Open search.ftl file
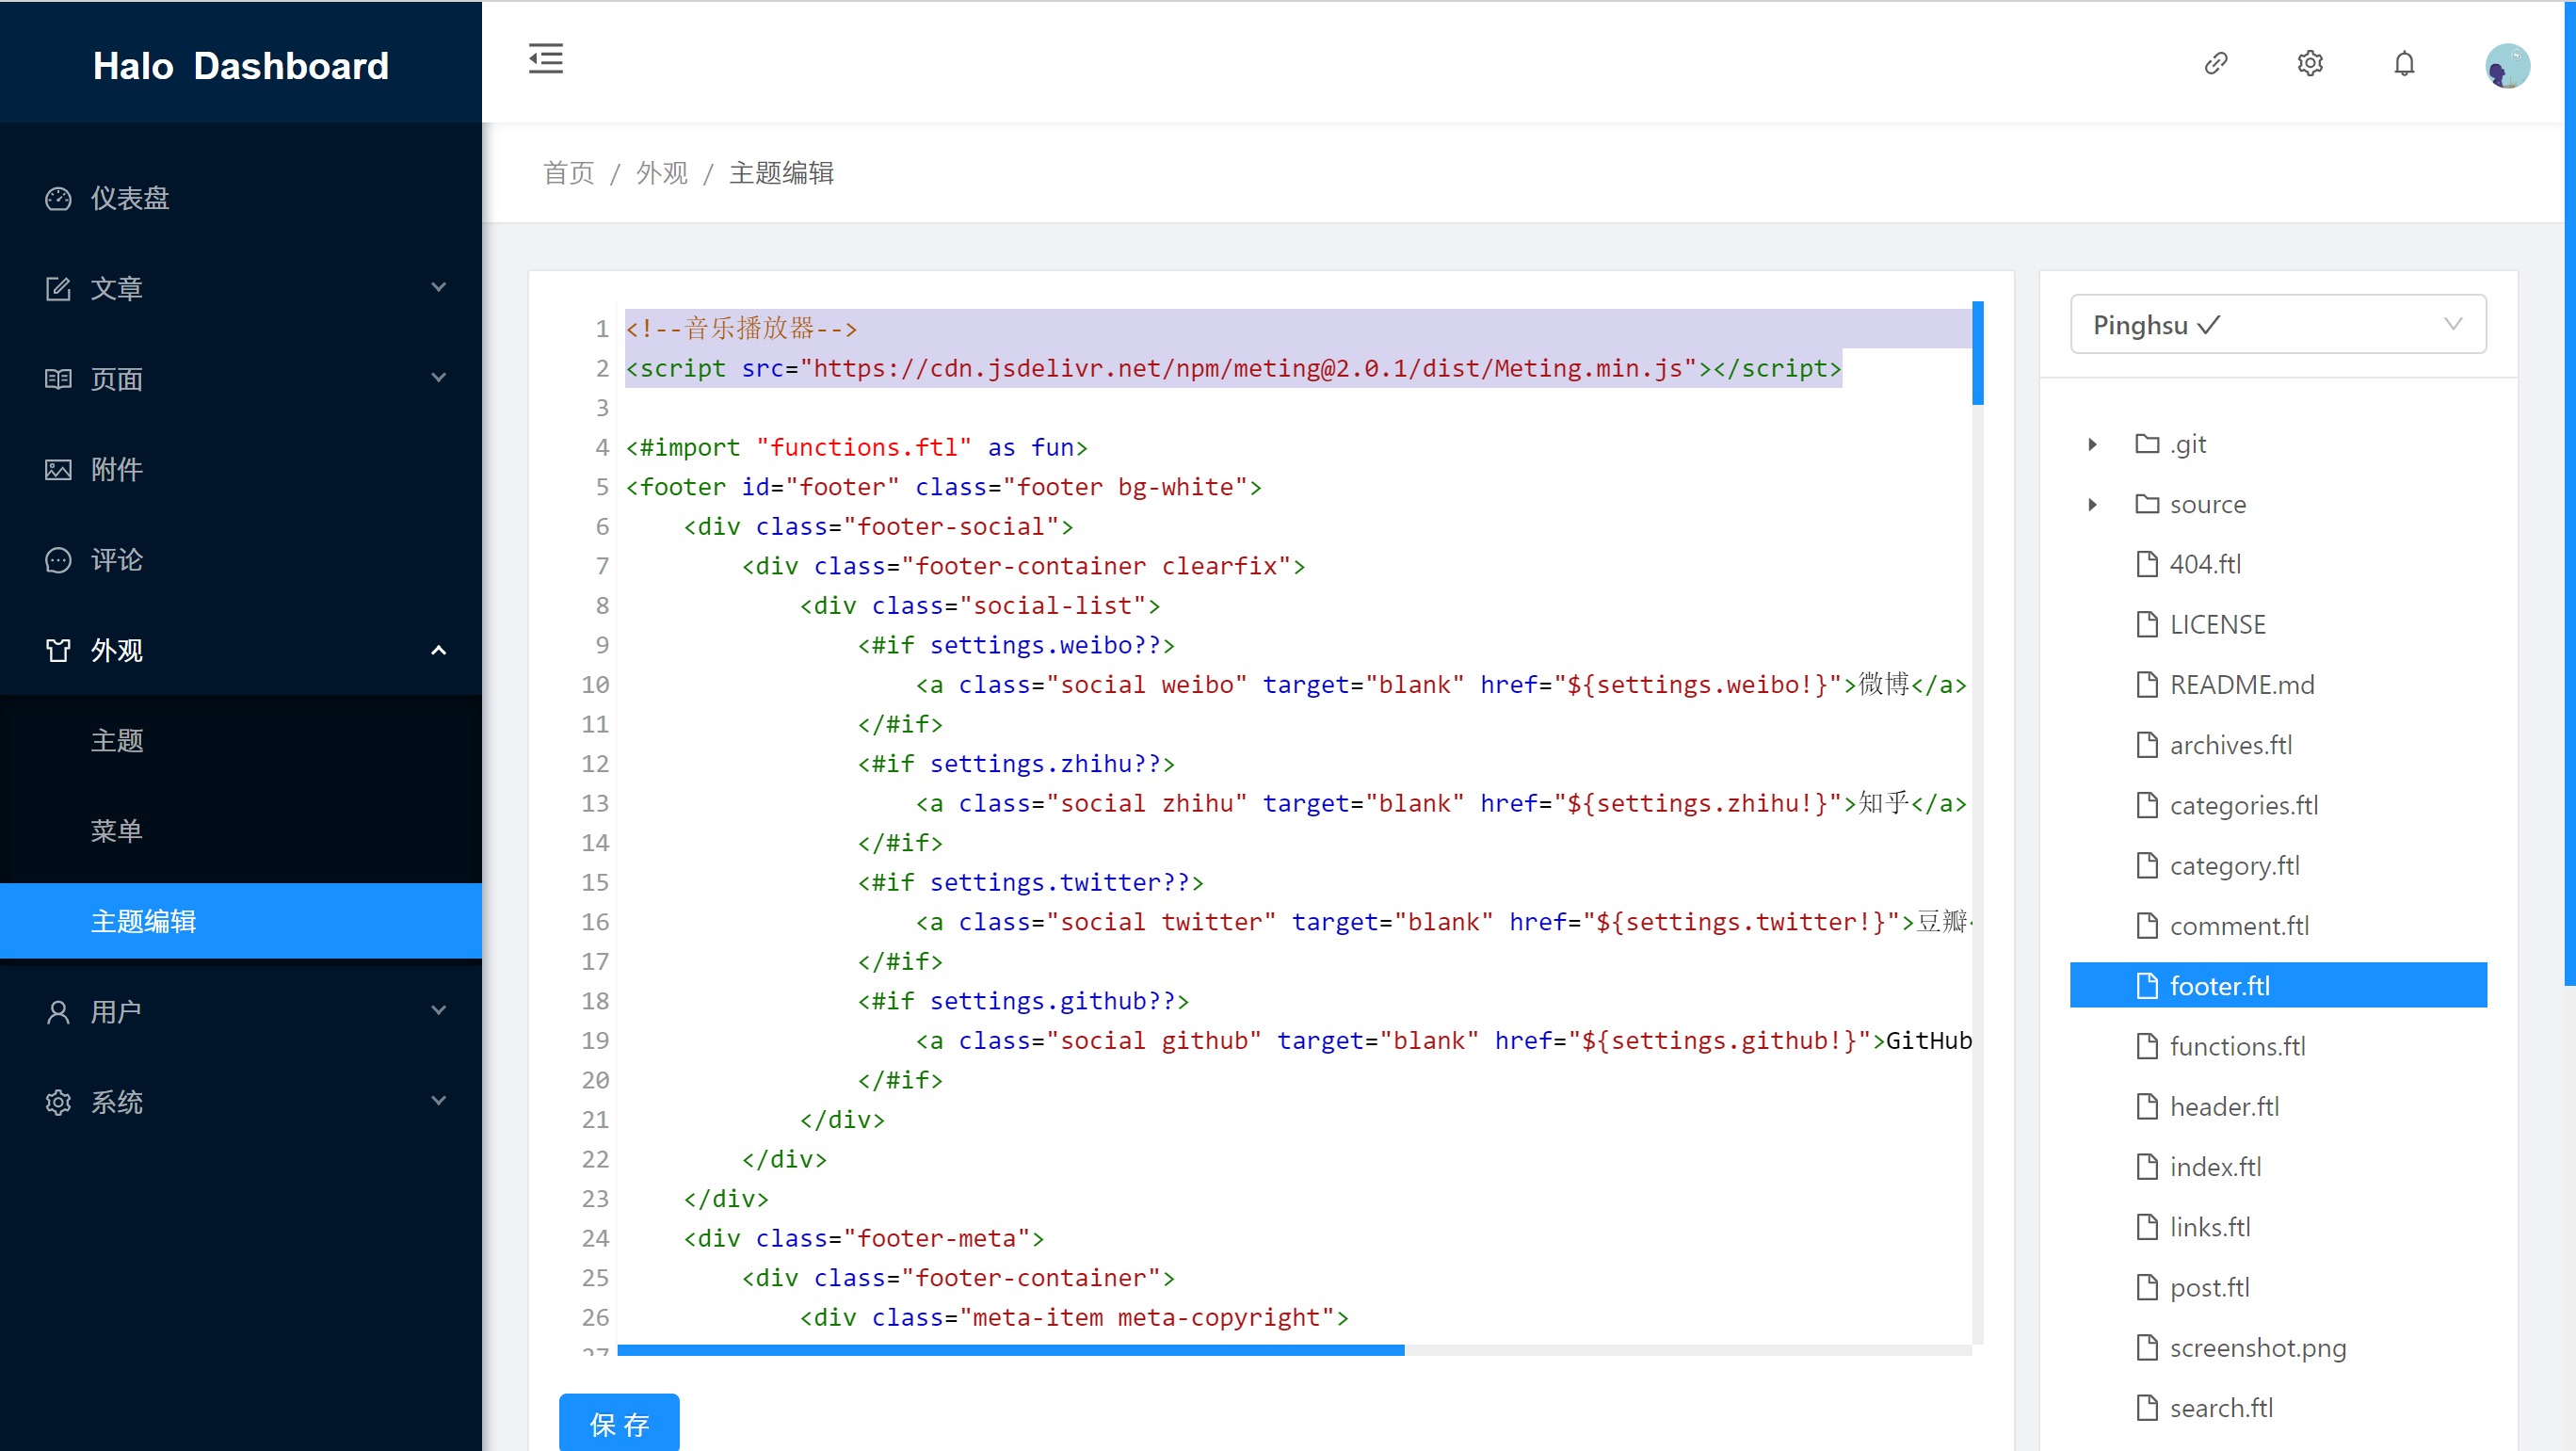This screenshot has width=2576, height=1451. (x=2204, y=1408)
